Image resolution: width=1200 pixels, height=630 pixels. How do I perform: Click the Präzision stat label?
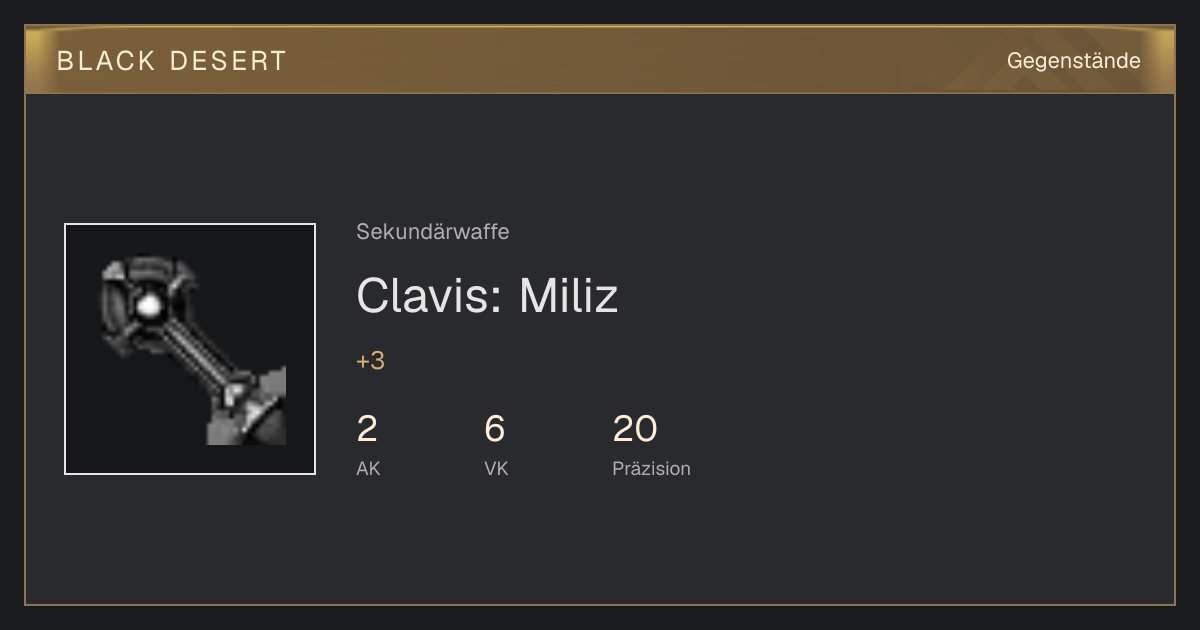(x=651, y=469)
